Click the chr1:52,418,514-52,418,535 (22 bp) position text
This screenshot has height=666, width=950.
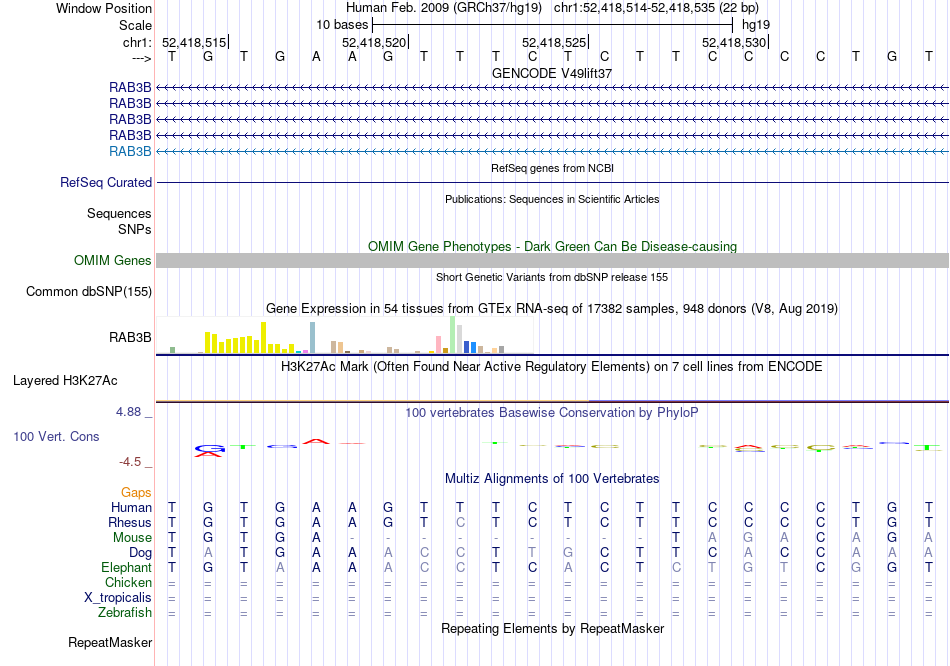pos(656,8)
